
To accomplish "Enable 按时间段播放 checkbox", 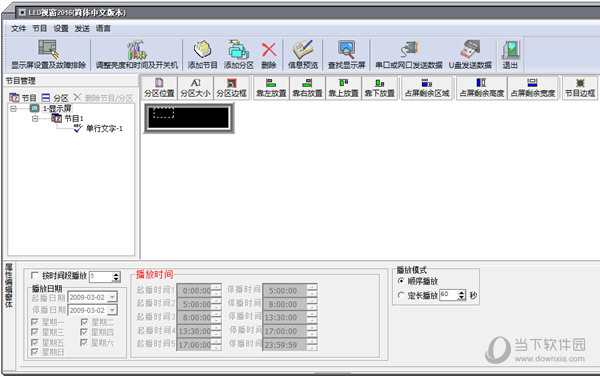I will (34, 275).
